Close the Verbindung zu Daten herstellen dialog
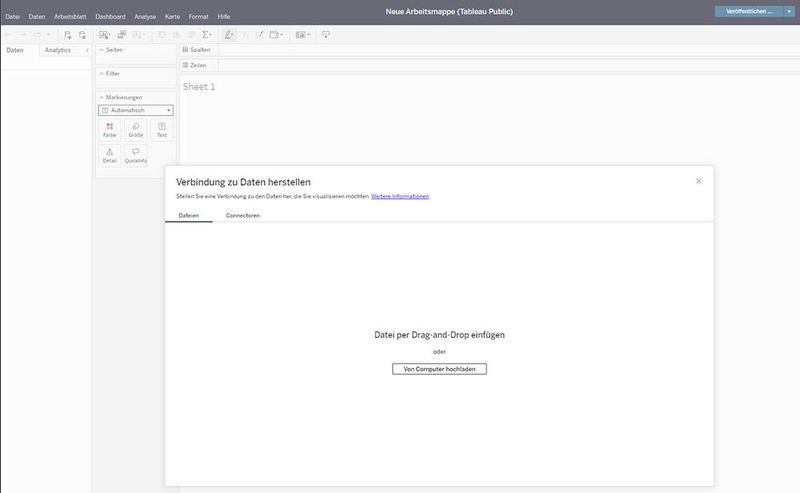 click(698, 181)
